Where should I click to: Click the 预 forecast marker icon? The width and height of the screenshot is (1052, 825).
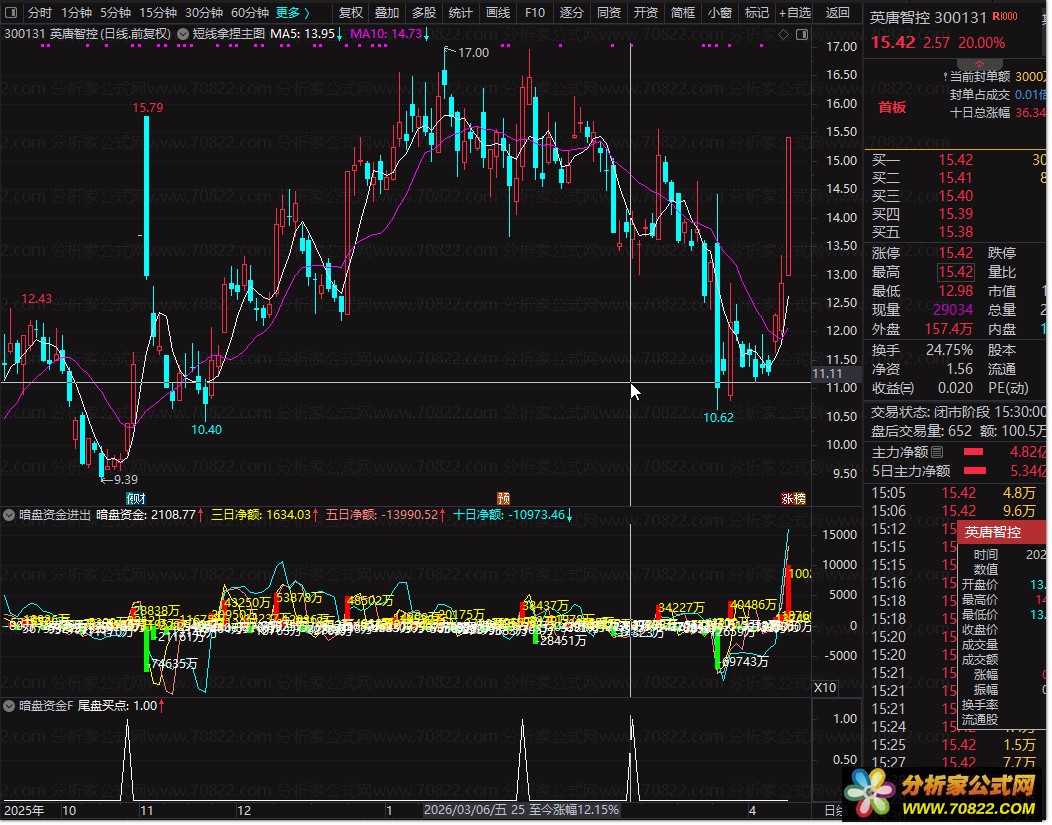(x=504, y=498)
